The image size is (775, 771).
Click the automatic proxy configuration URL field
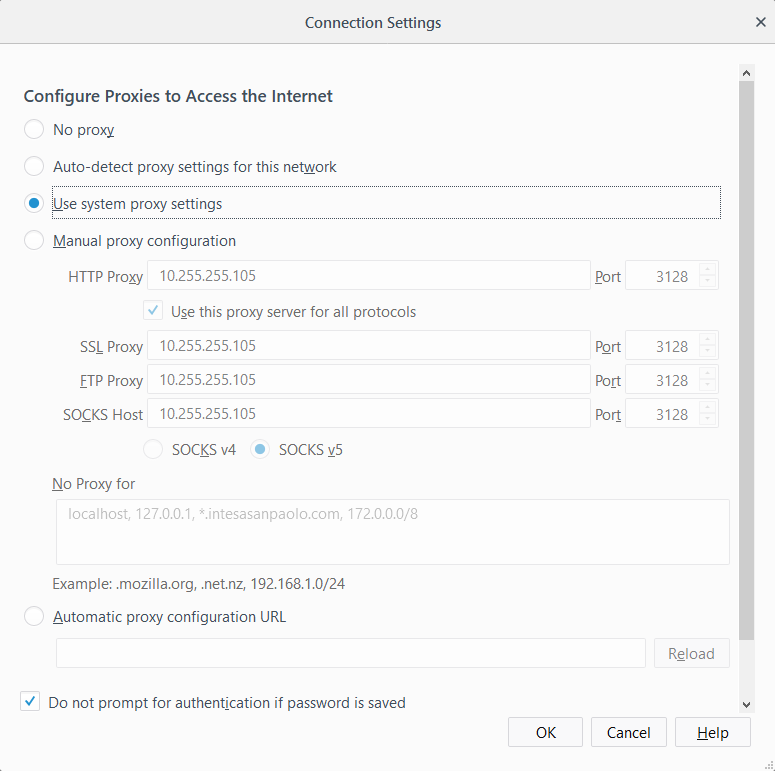[x=350, y=653]
